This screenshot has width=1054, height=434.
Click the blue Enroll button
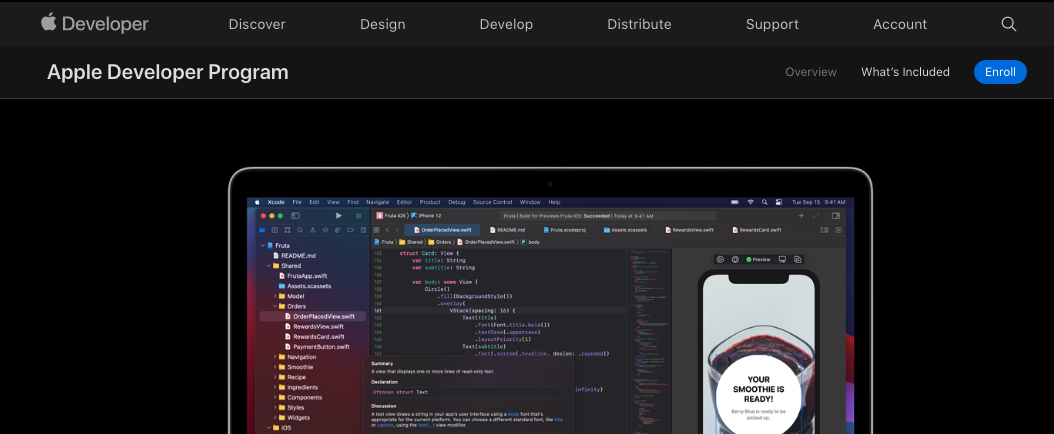pos(1000,72)
